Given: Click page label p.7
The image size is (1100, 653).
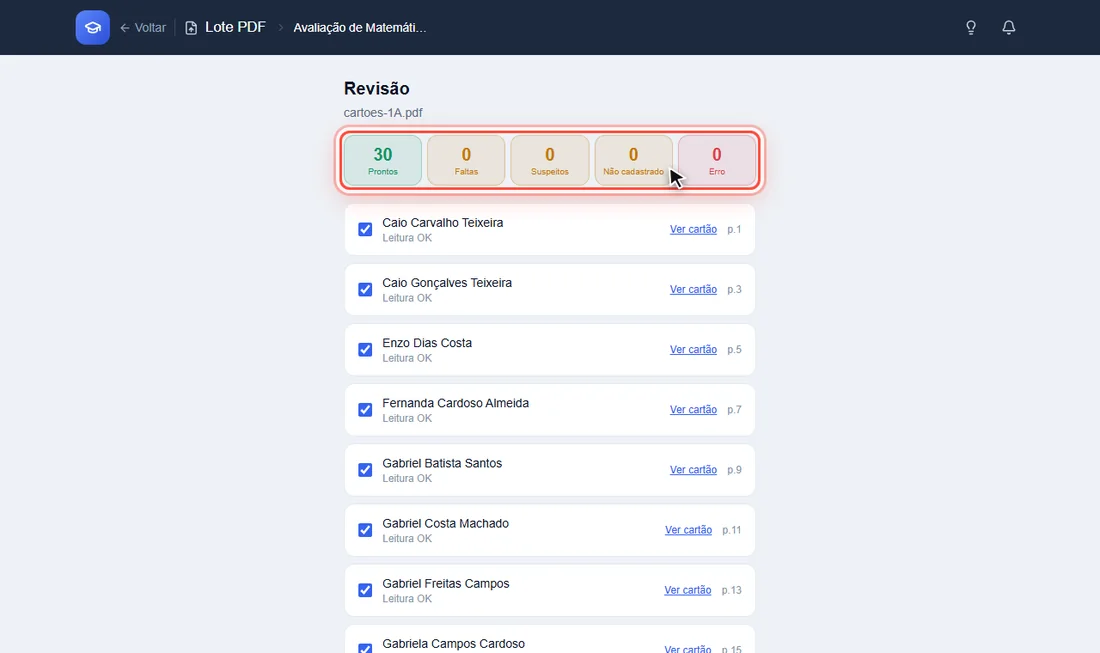Looking at the screenshot, I should [734, 410].
